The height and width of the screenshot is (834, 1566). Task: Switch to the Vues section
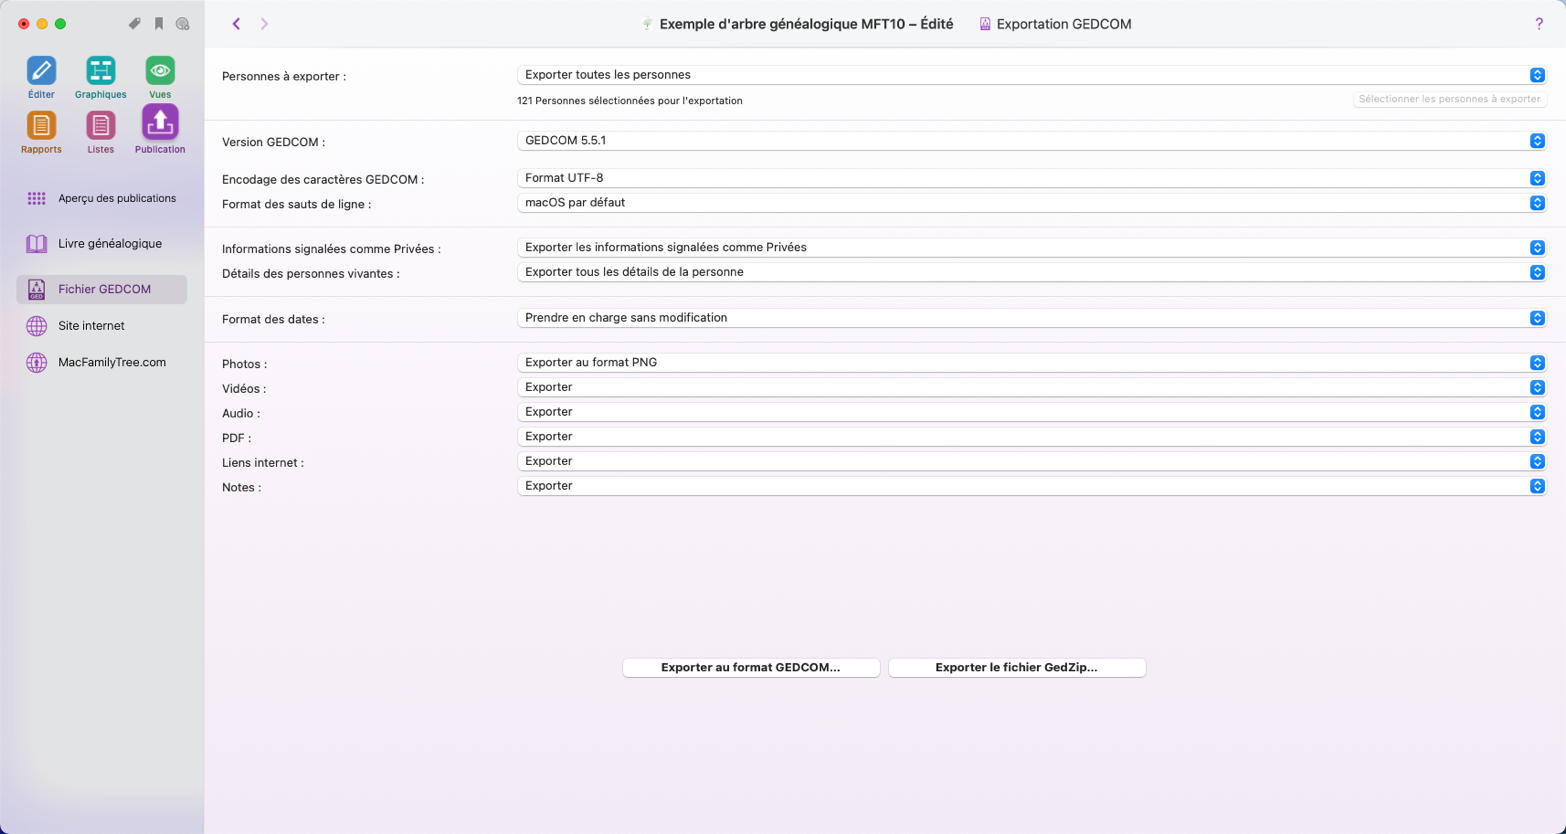(160, 71)
